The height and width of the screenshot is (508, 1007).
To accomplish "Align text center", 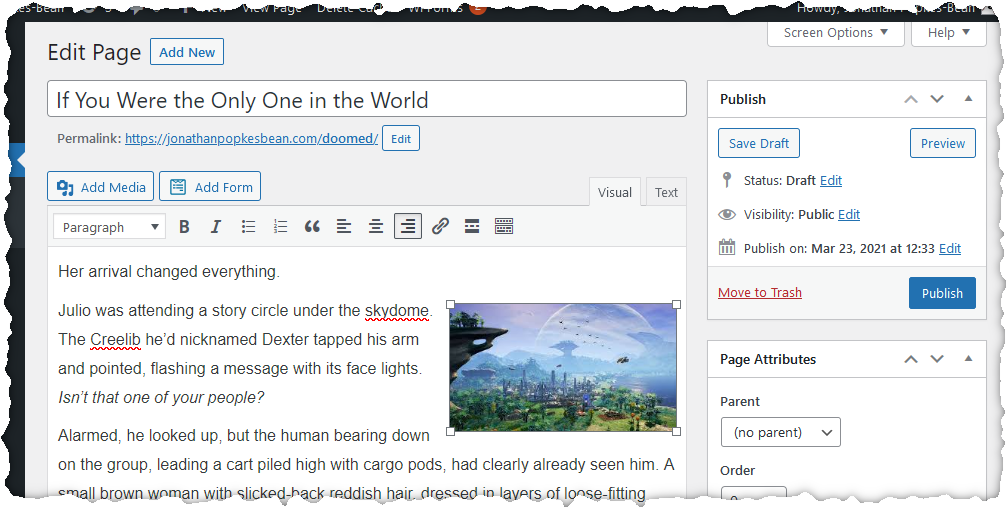I will coord(376,227).
